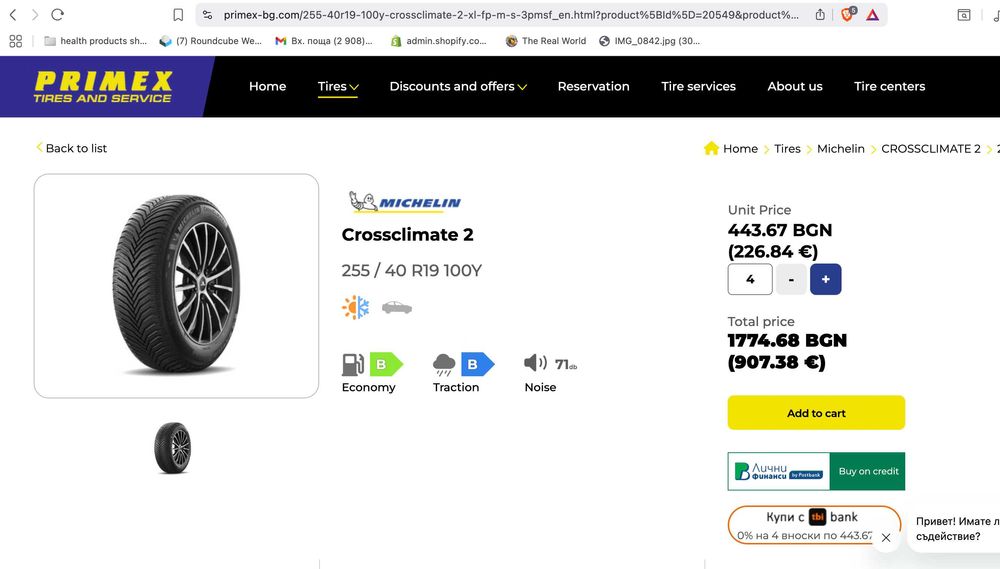The width and height of the screenshot is (1000, 569).
Task: Select the small tire thumbnail image
Action: 172,448
